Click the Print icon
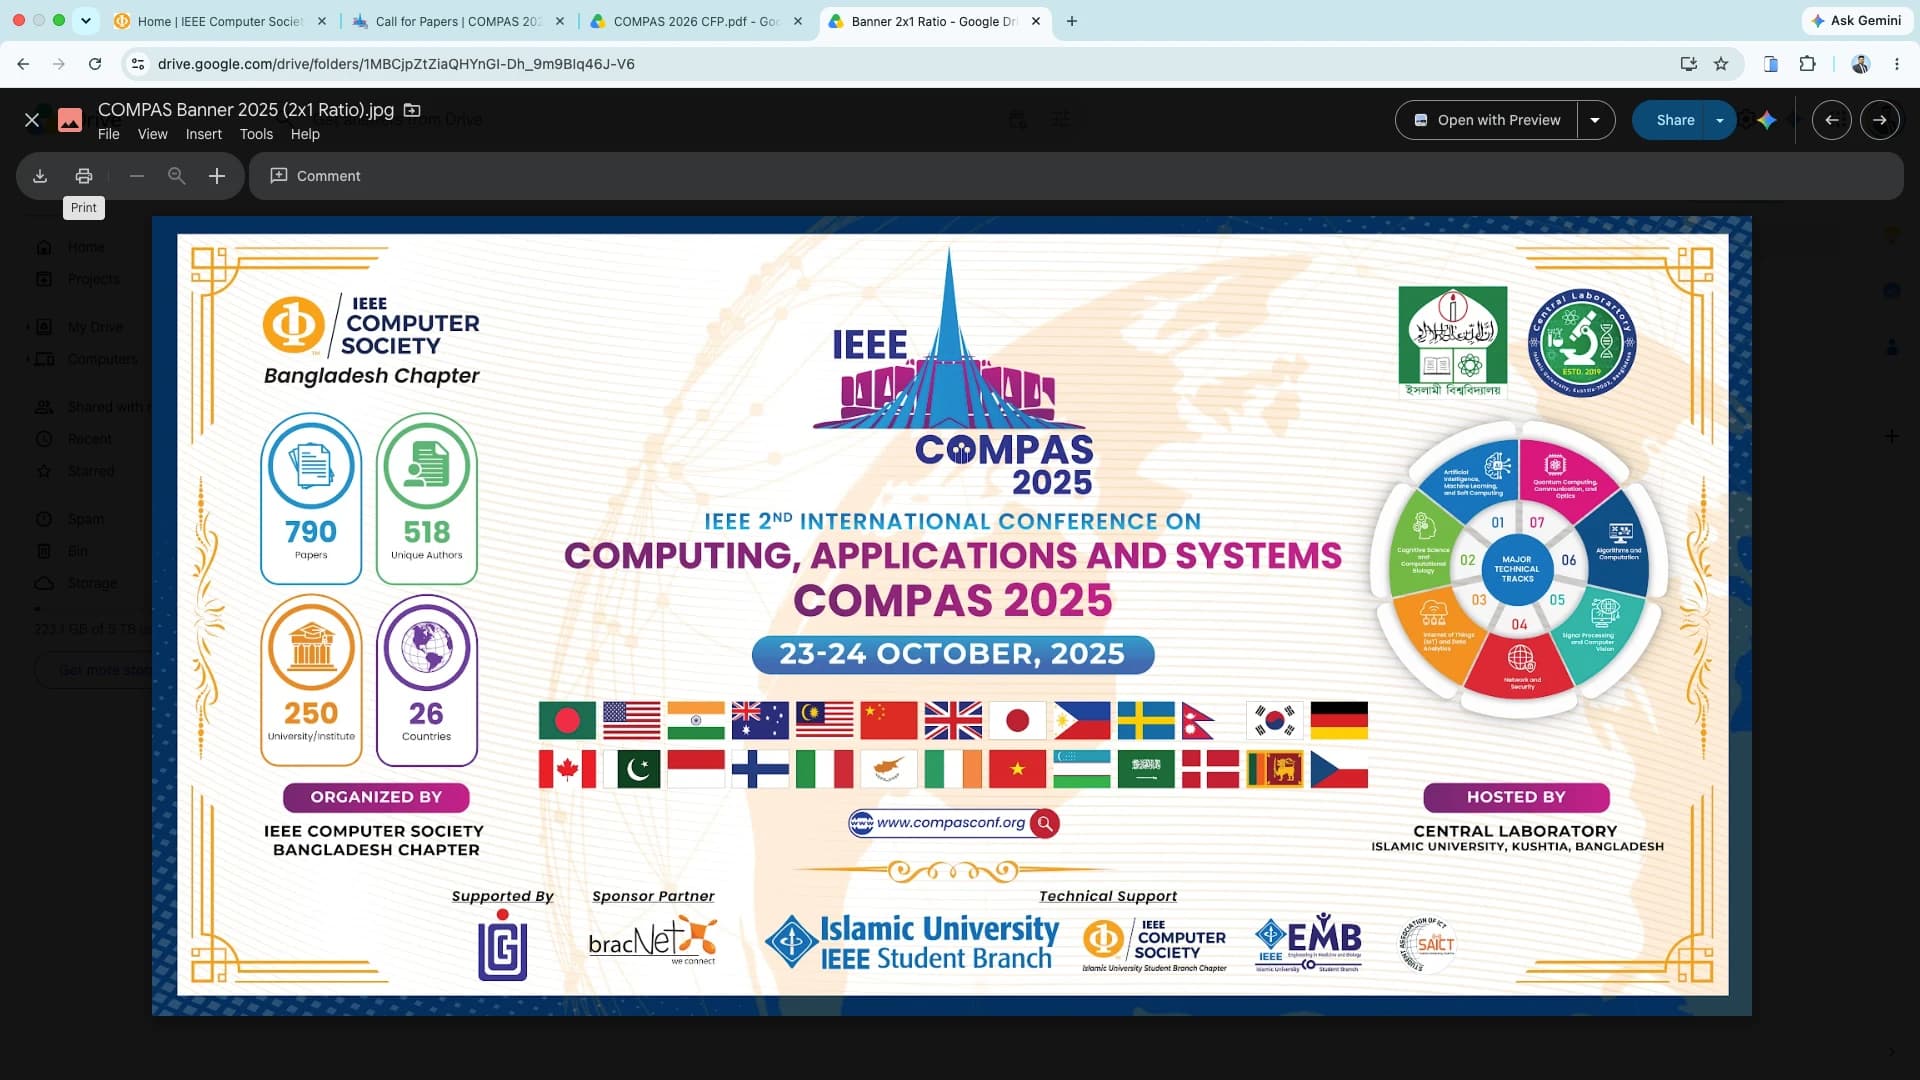Viewport: 1920px width, 1080px height. 84,176
